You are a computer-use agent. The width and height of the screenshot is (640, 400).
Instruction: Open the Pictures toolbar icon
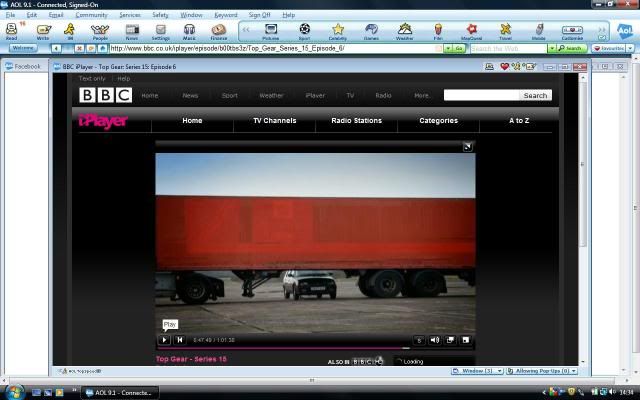pyautogui.click(x=271, y=31)
